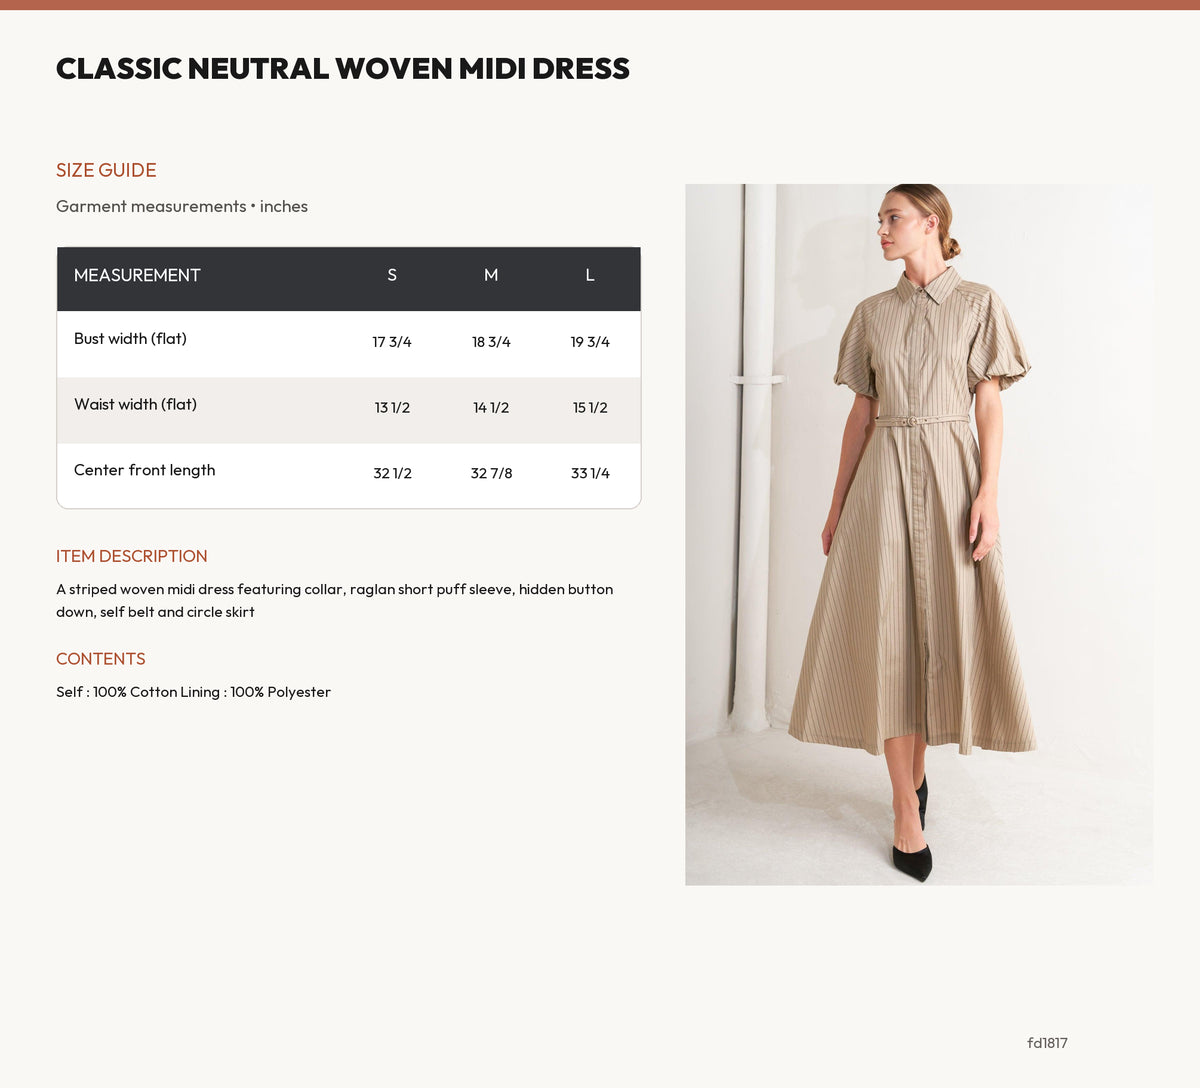Screen dimensions: 1200x1088
Task: Click the 'Garment measurements • inches' subtitle
Action: point(182,206)
